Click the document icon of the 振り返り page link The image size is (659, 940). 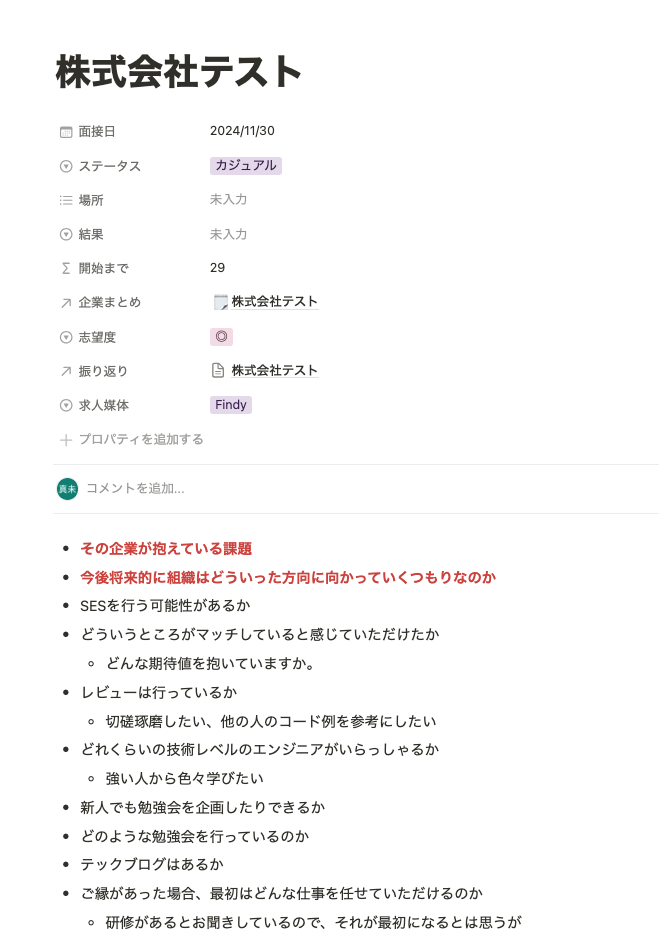point(219,370)
